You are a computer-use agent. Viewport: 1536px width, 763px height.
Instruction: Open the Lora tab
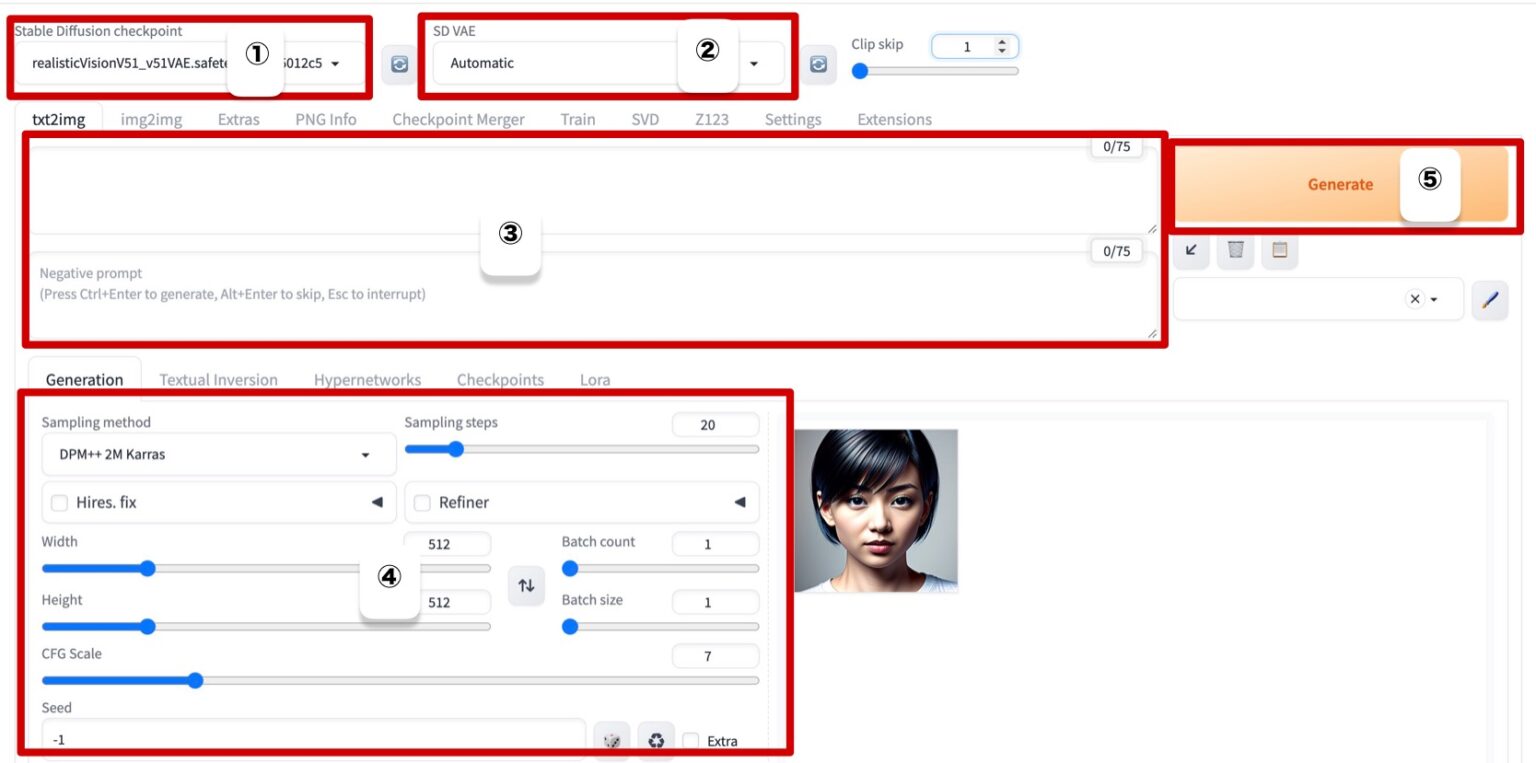[x=594, y=380]
